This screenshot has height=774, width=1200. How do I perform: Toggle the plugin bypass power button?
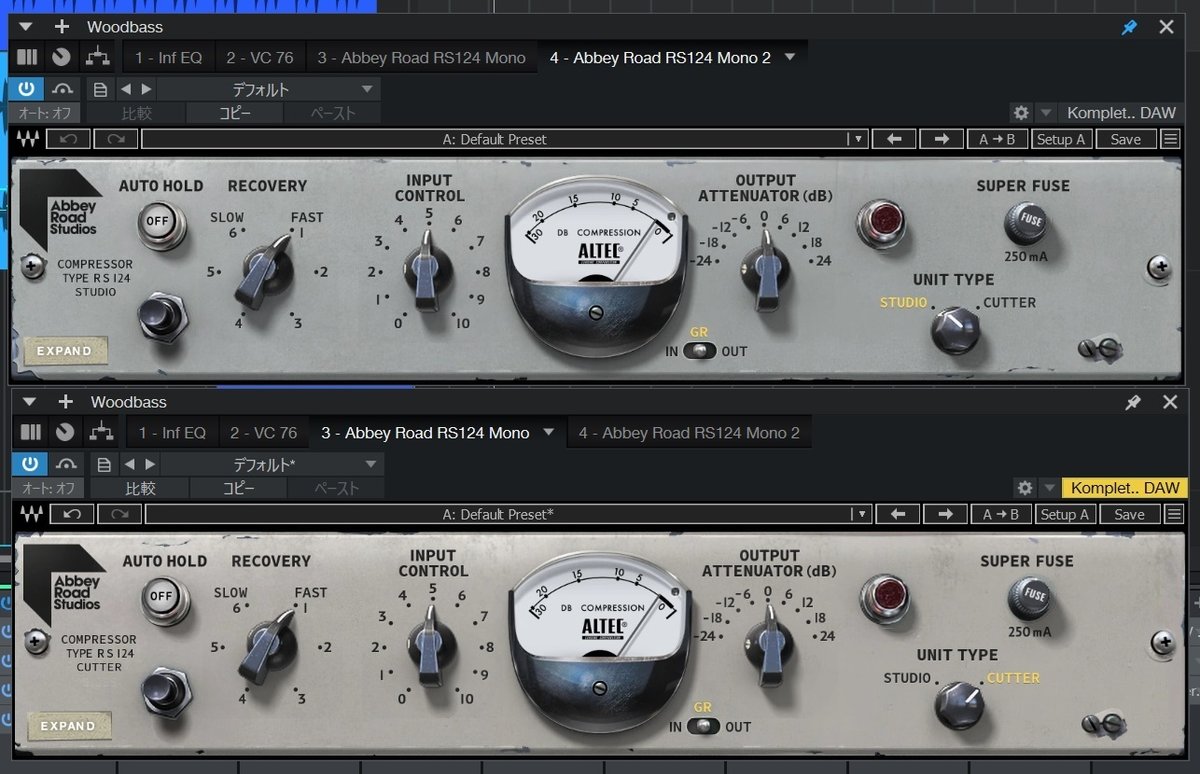point(26,88)
